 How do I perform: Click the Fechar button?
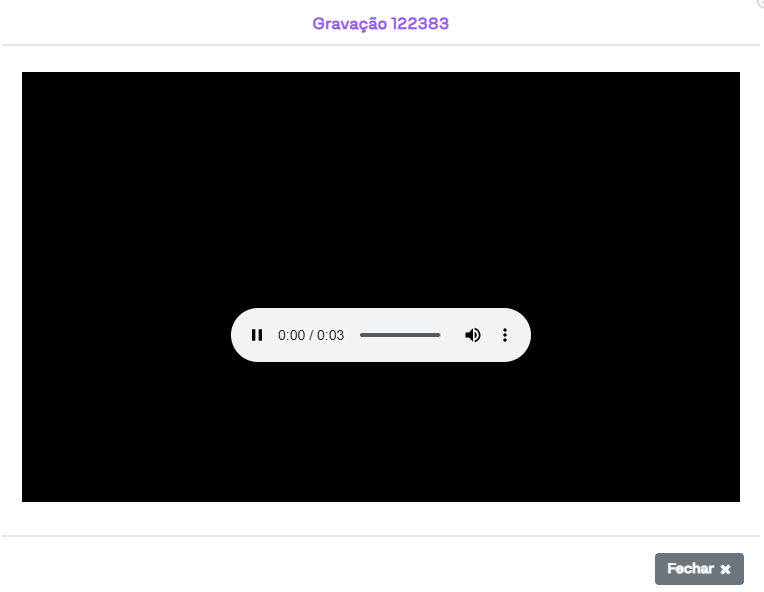coord(699,569)
